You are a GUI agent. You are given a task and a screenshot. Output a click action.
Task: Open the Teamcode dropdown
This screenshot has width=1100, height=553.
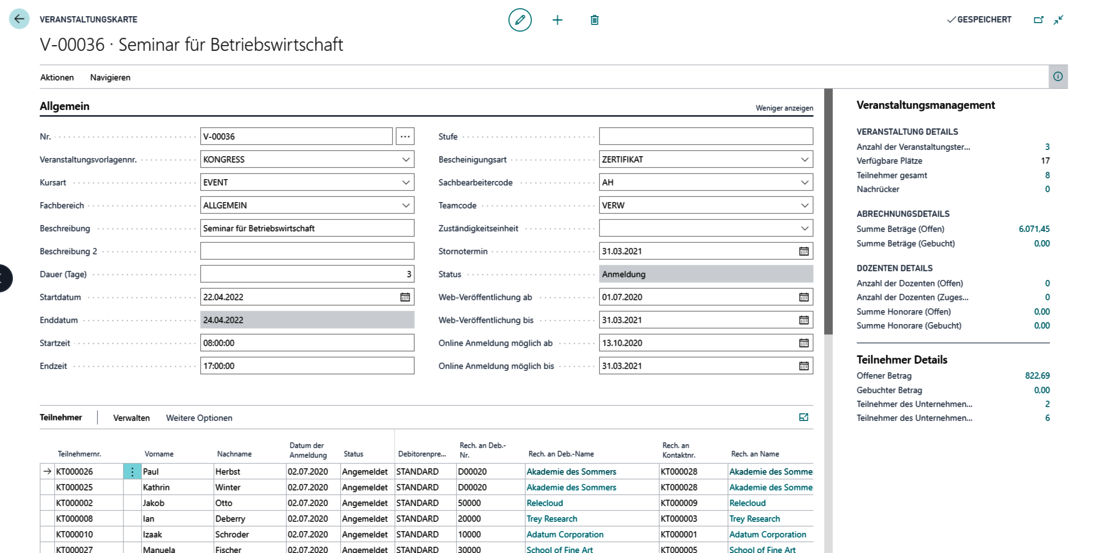tap(804, 206)
